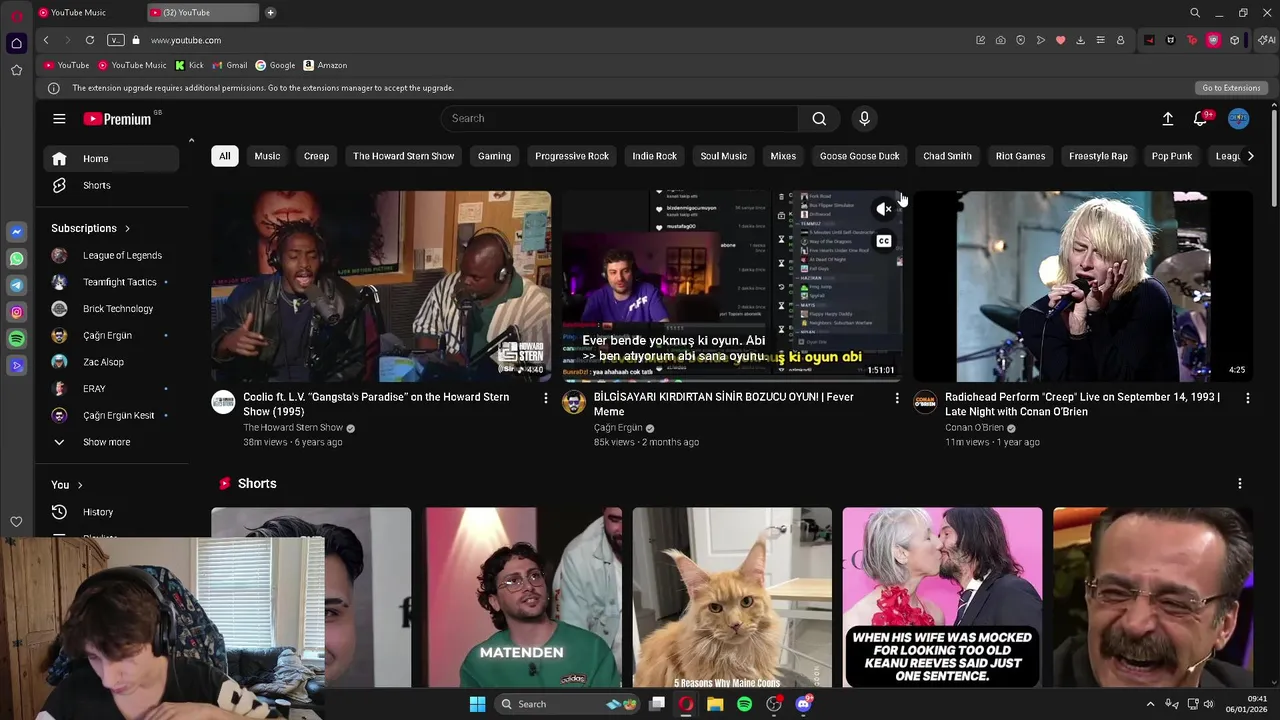The image size is (1280, 720).
Task: Select the Freestyle Rap chip
Action: coord(1098,156)
